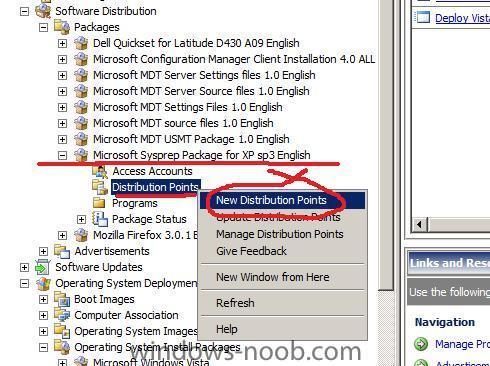
Task: Select Refresh in the context menu
Action: pyautogui.click(x=282, y=303)
